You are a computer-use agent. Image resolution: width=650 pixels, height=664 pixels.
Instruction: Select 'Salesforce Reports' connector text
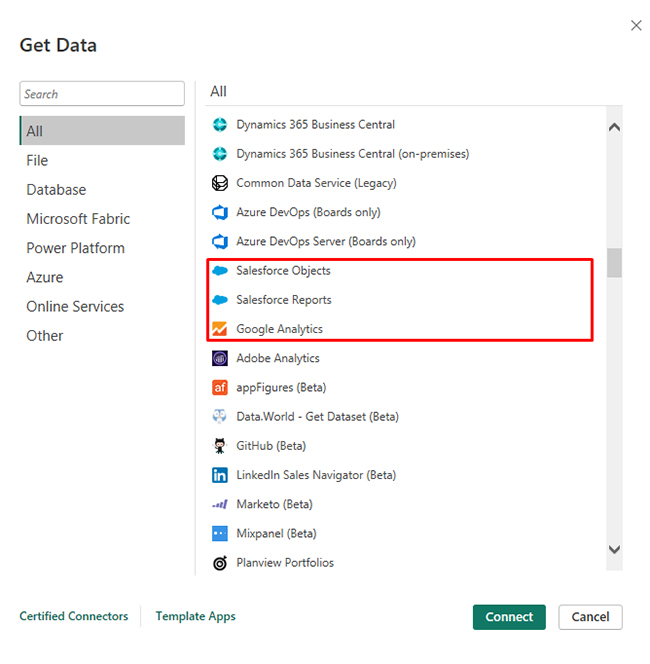pyautogui.click(x=284, y=300)
